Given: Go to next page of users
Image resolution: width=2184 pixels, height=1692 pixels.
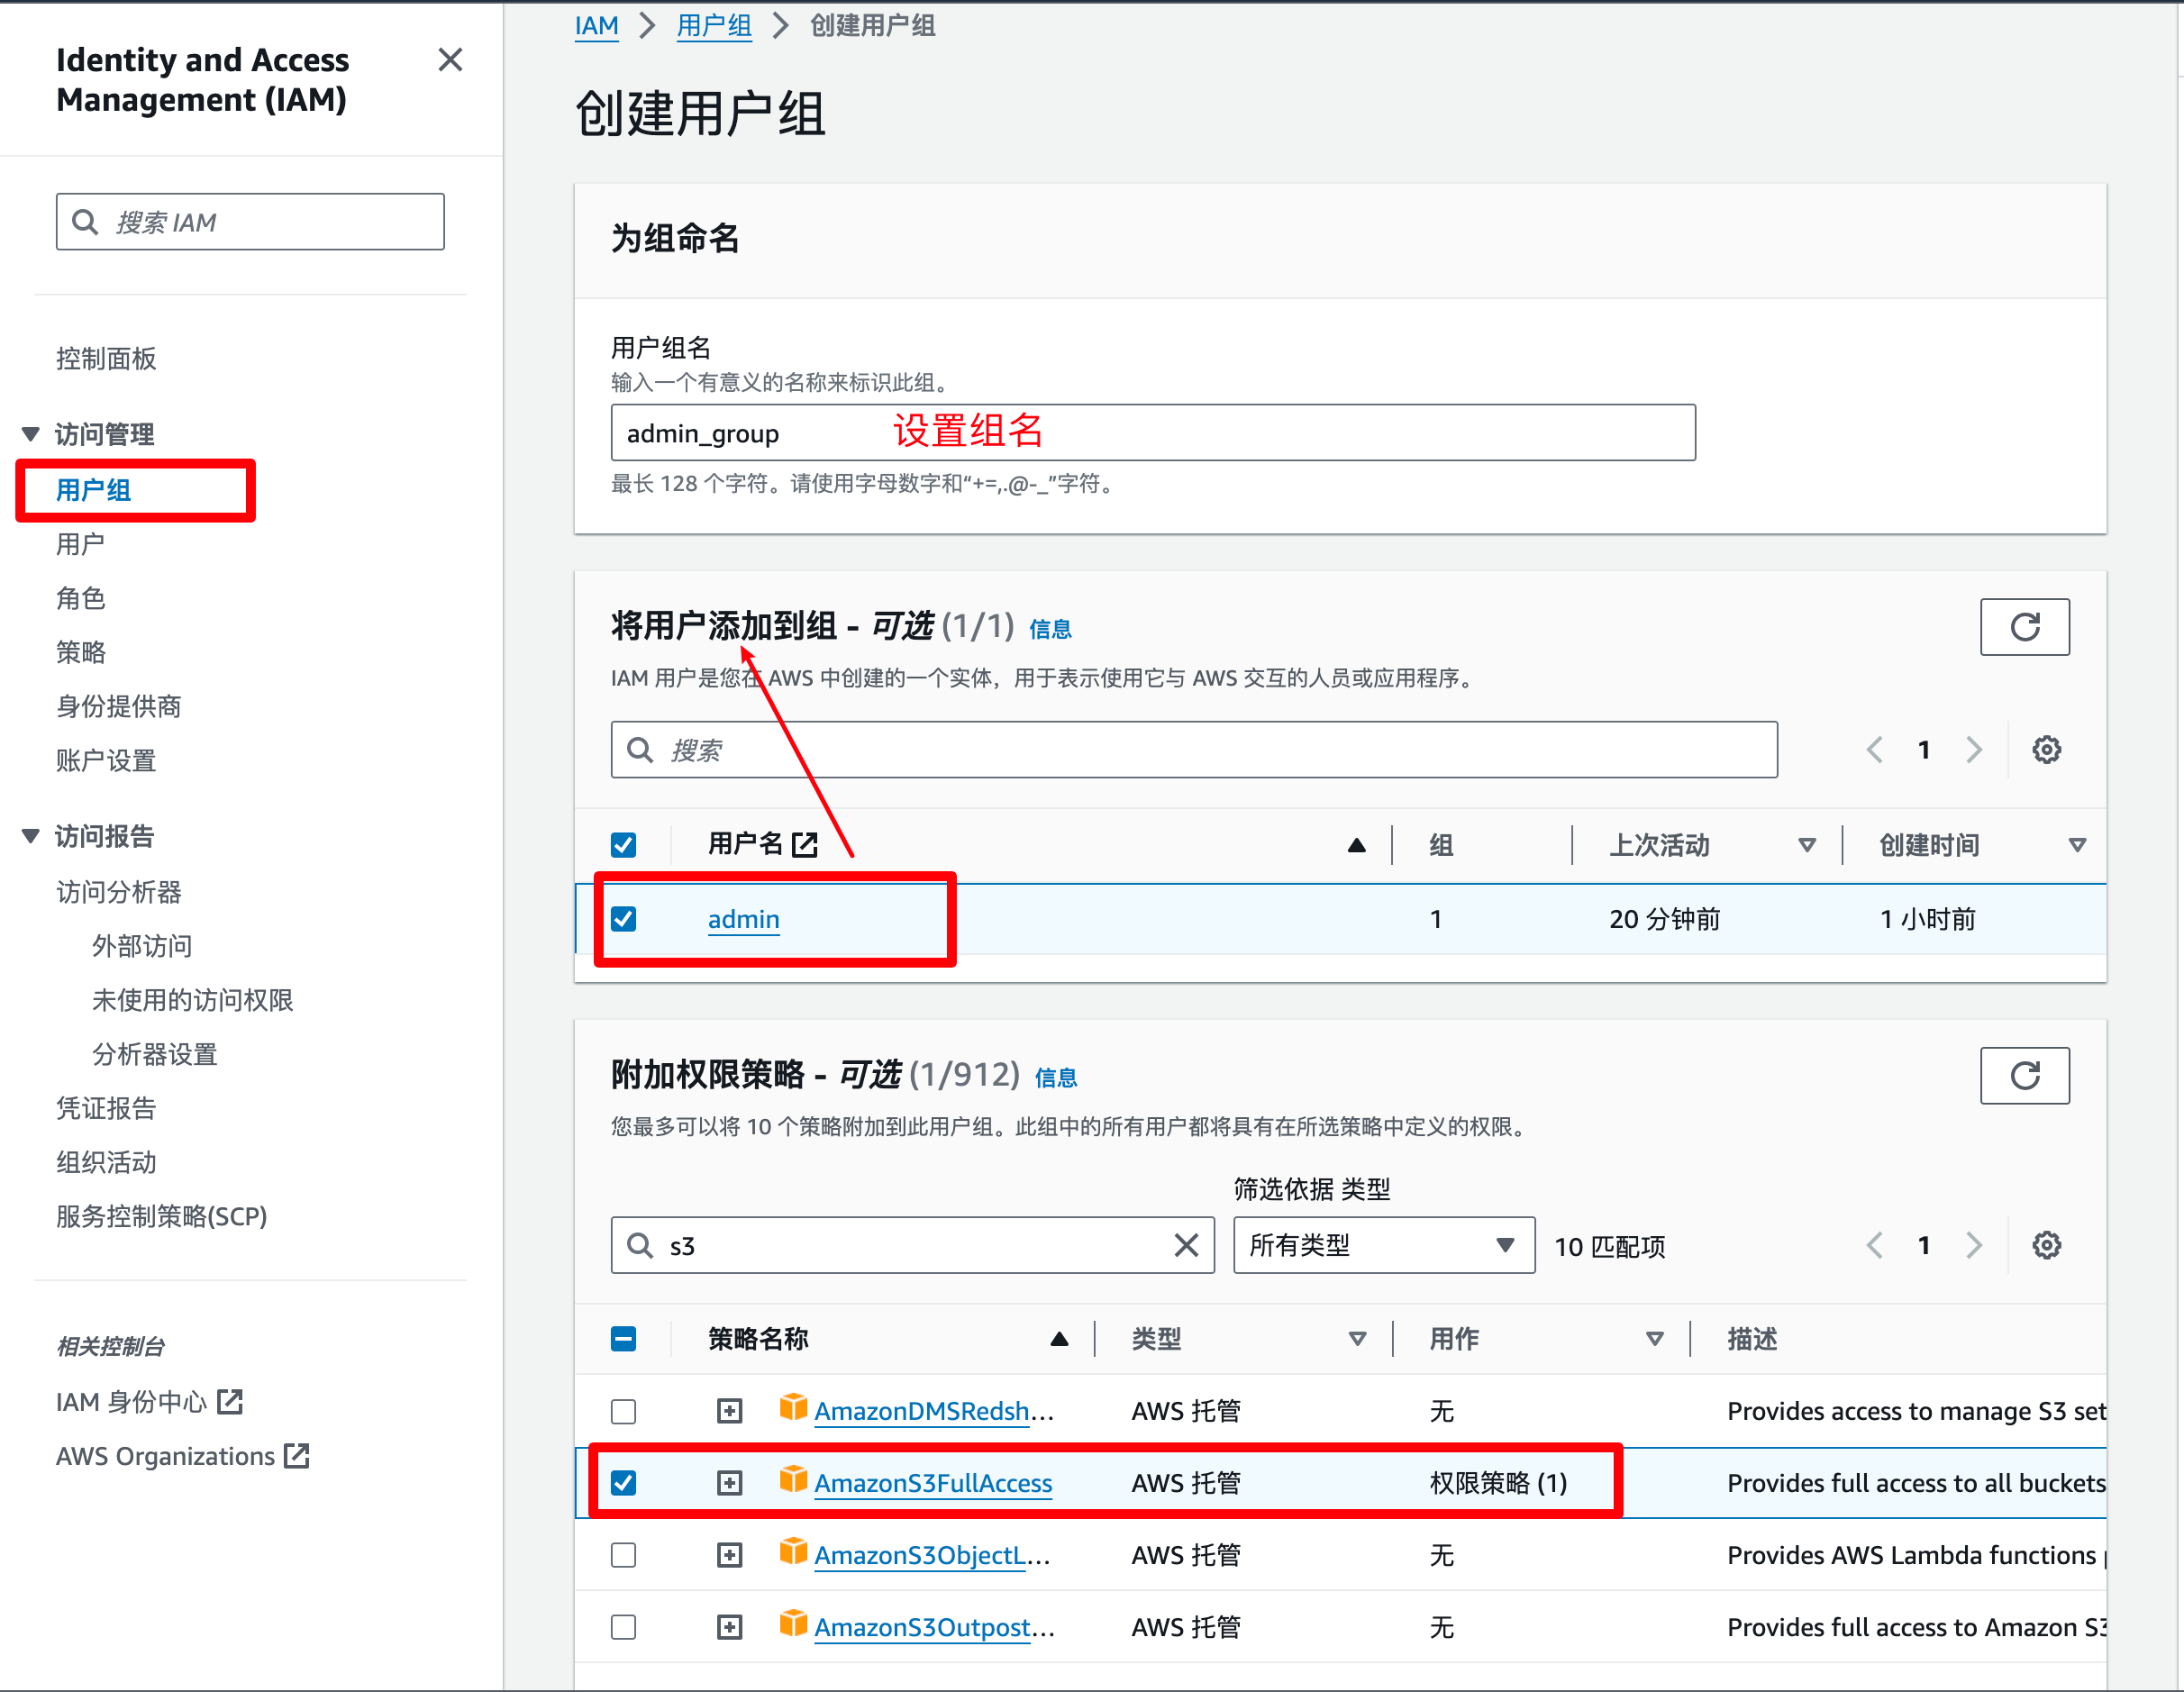Looking at the screenshot, I should [1973, 750].
